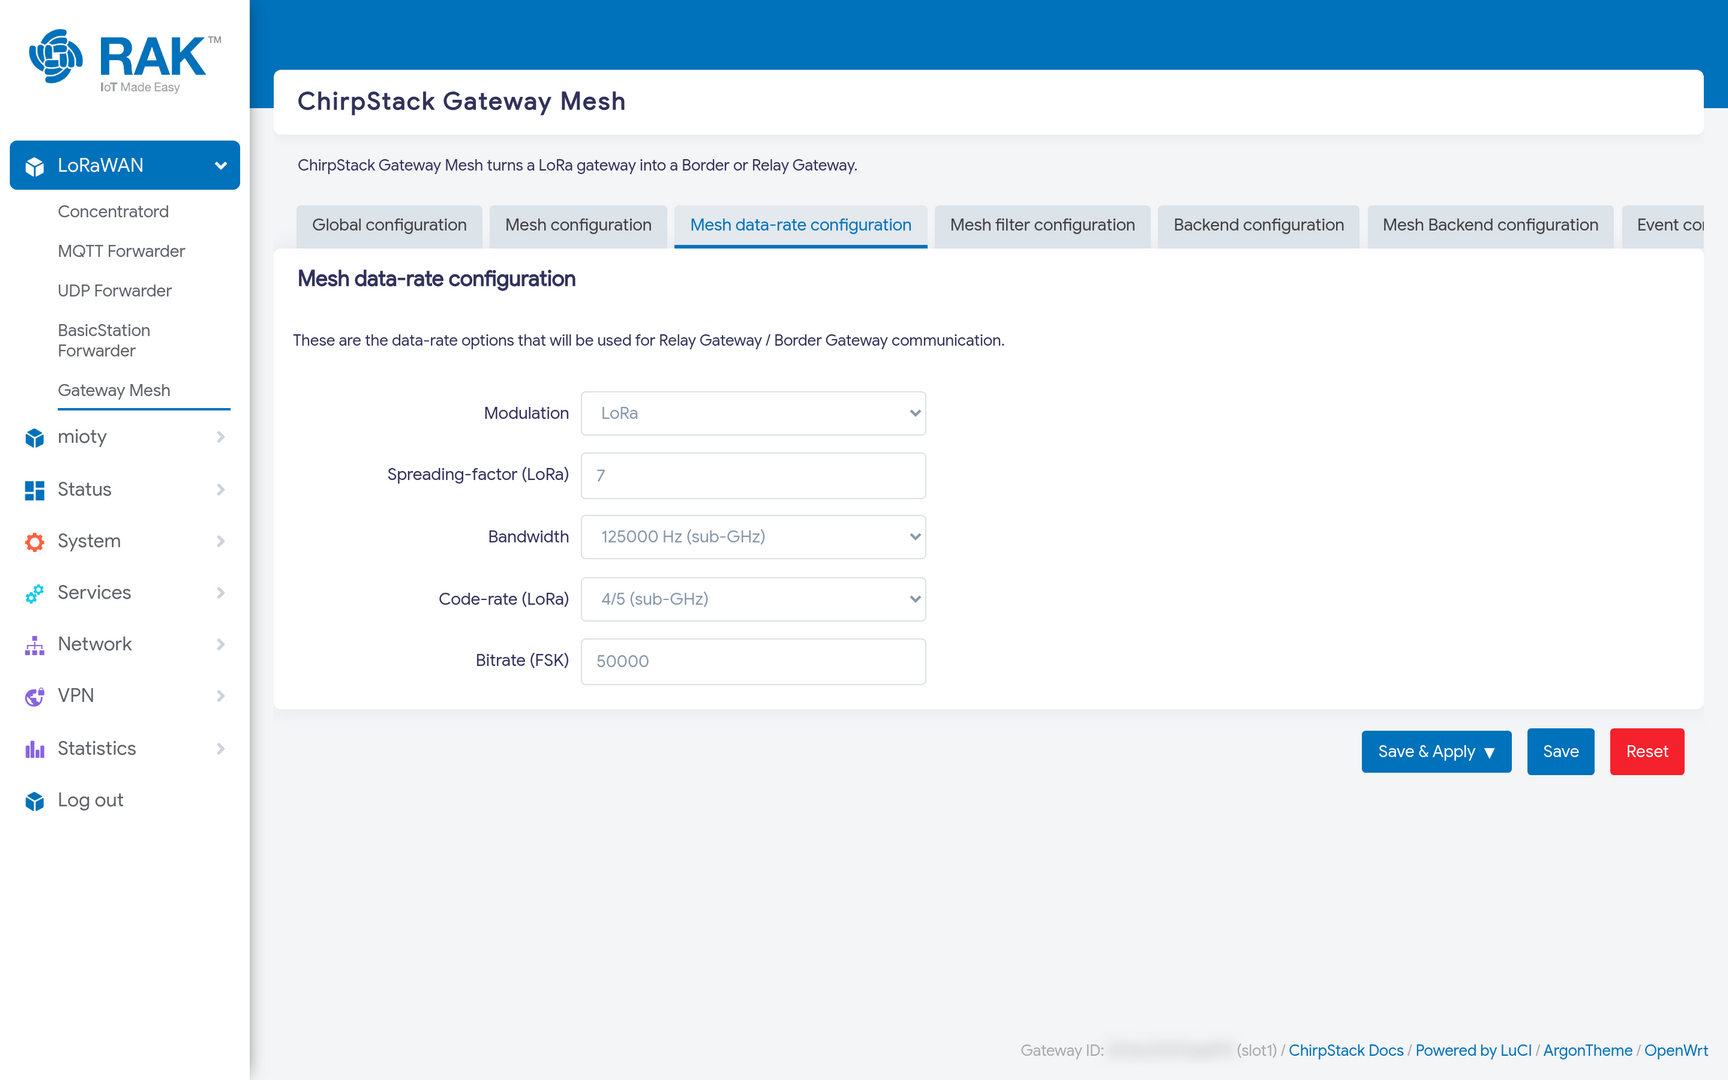Open the ArgonTheme footer link

tap(1587, 1050)
